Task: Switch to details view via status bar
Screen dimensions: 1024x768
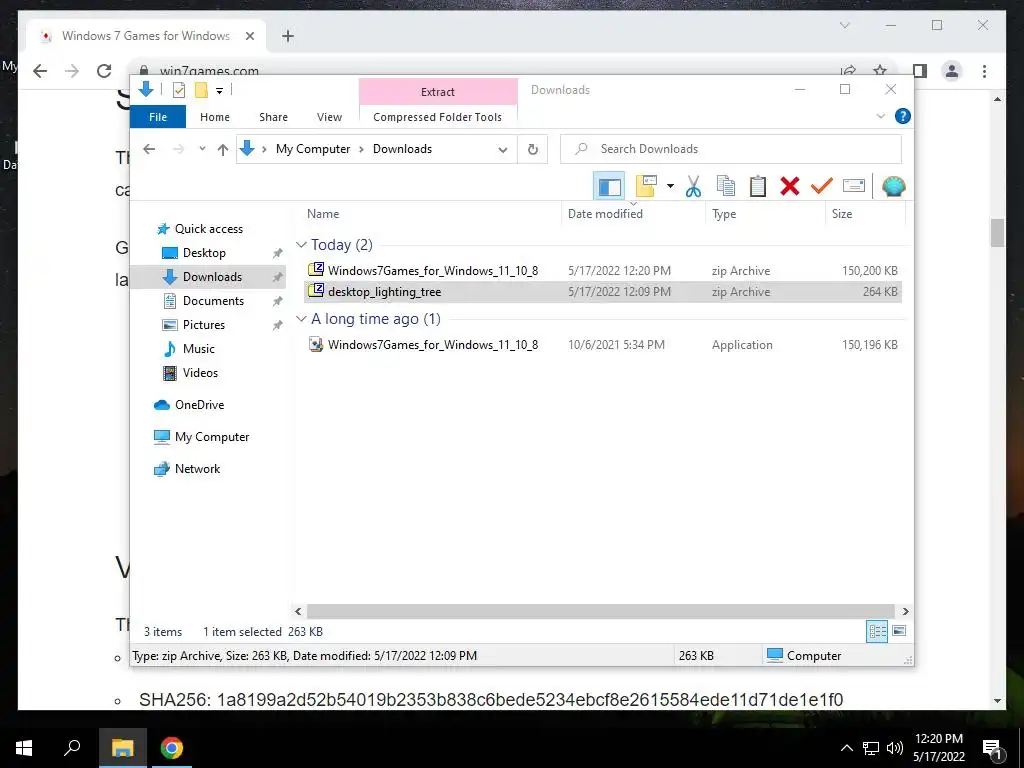Action: 877,632
